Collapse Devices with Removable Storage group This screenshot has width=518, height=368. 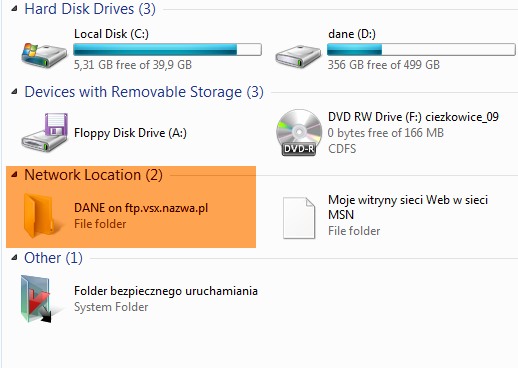tap(14, 92)
